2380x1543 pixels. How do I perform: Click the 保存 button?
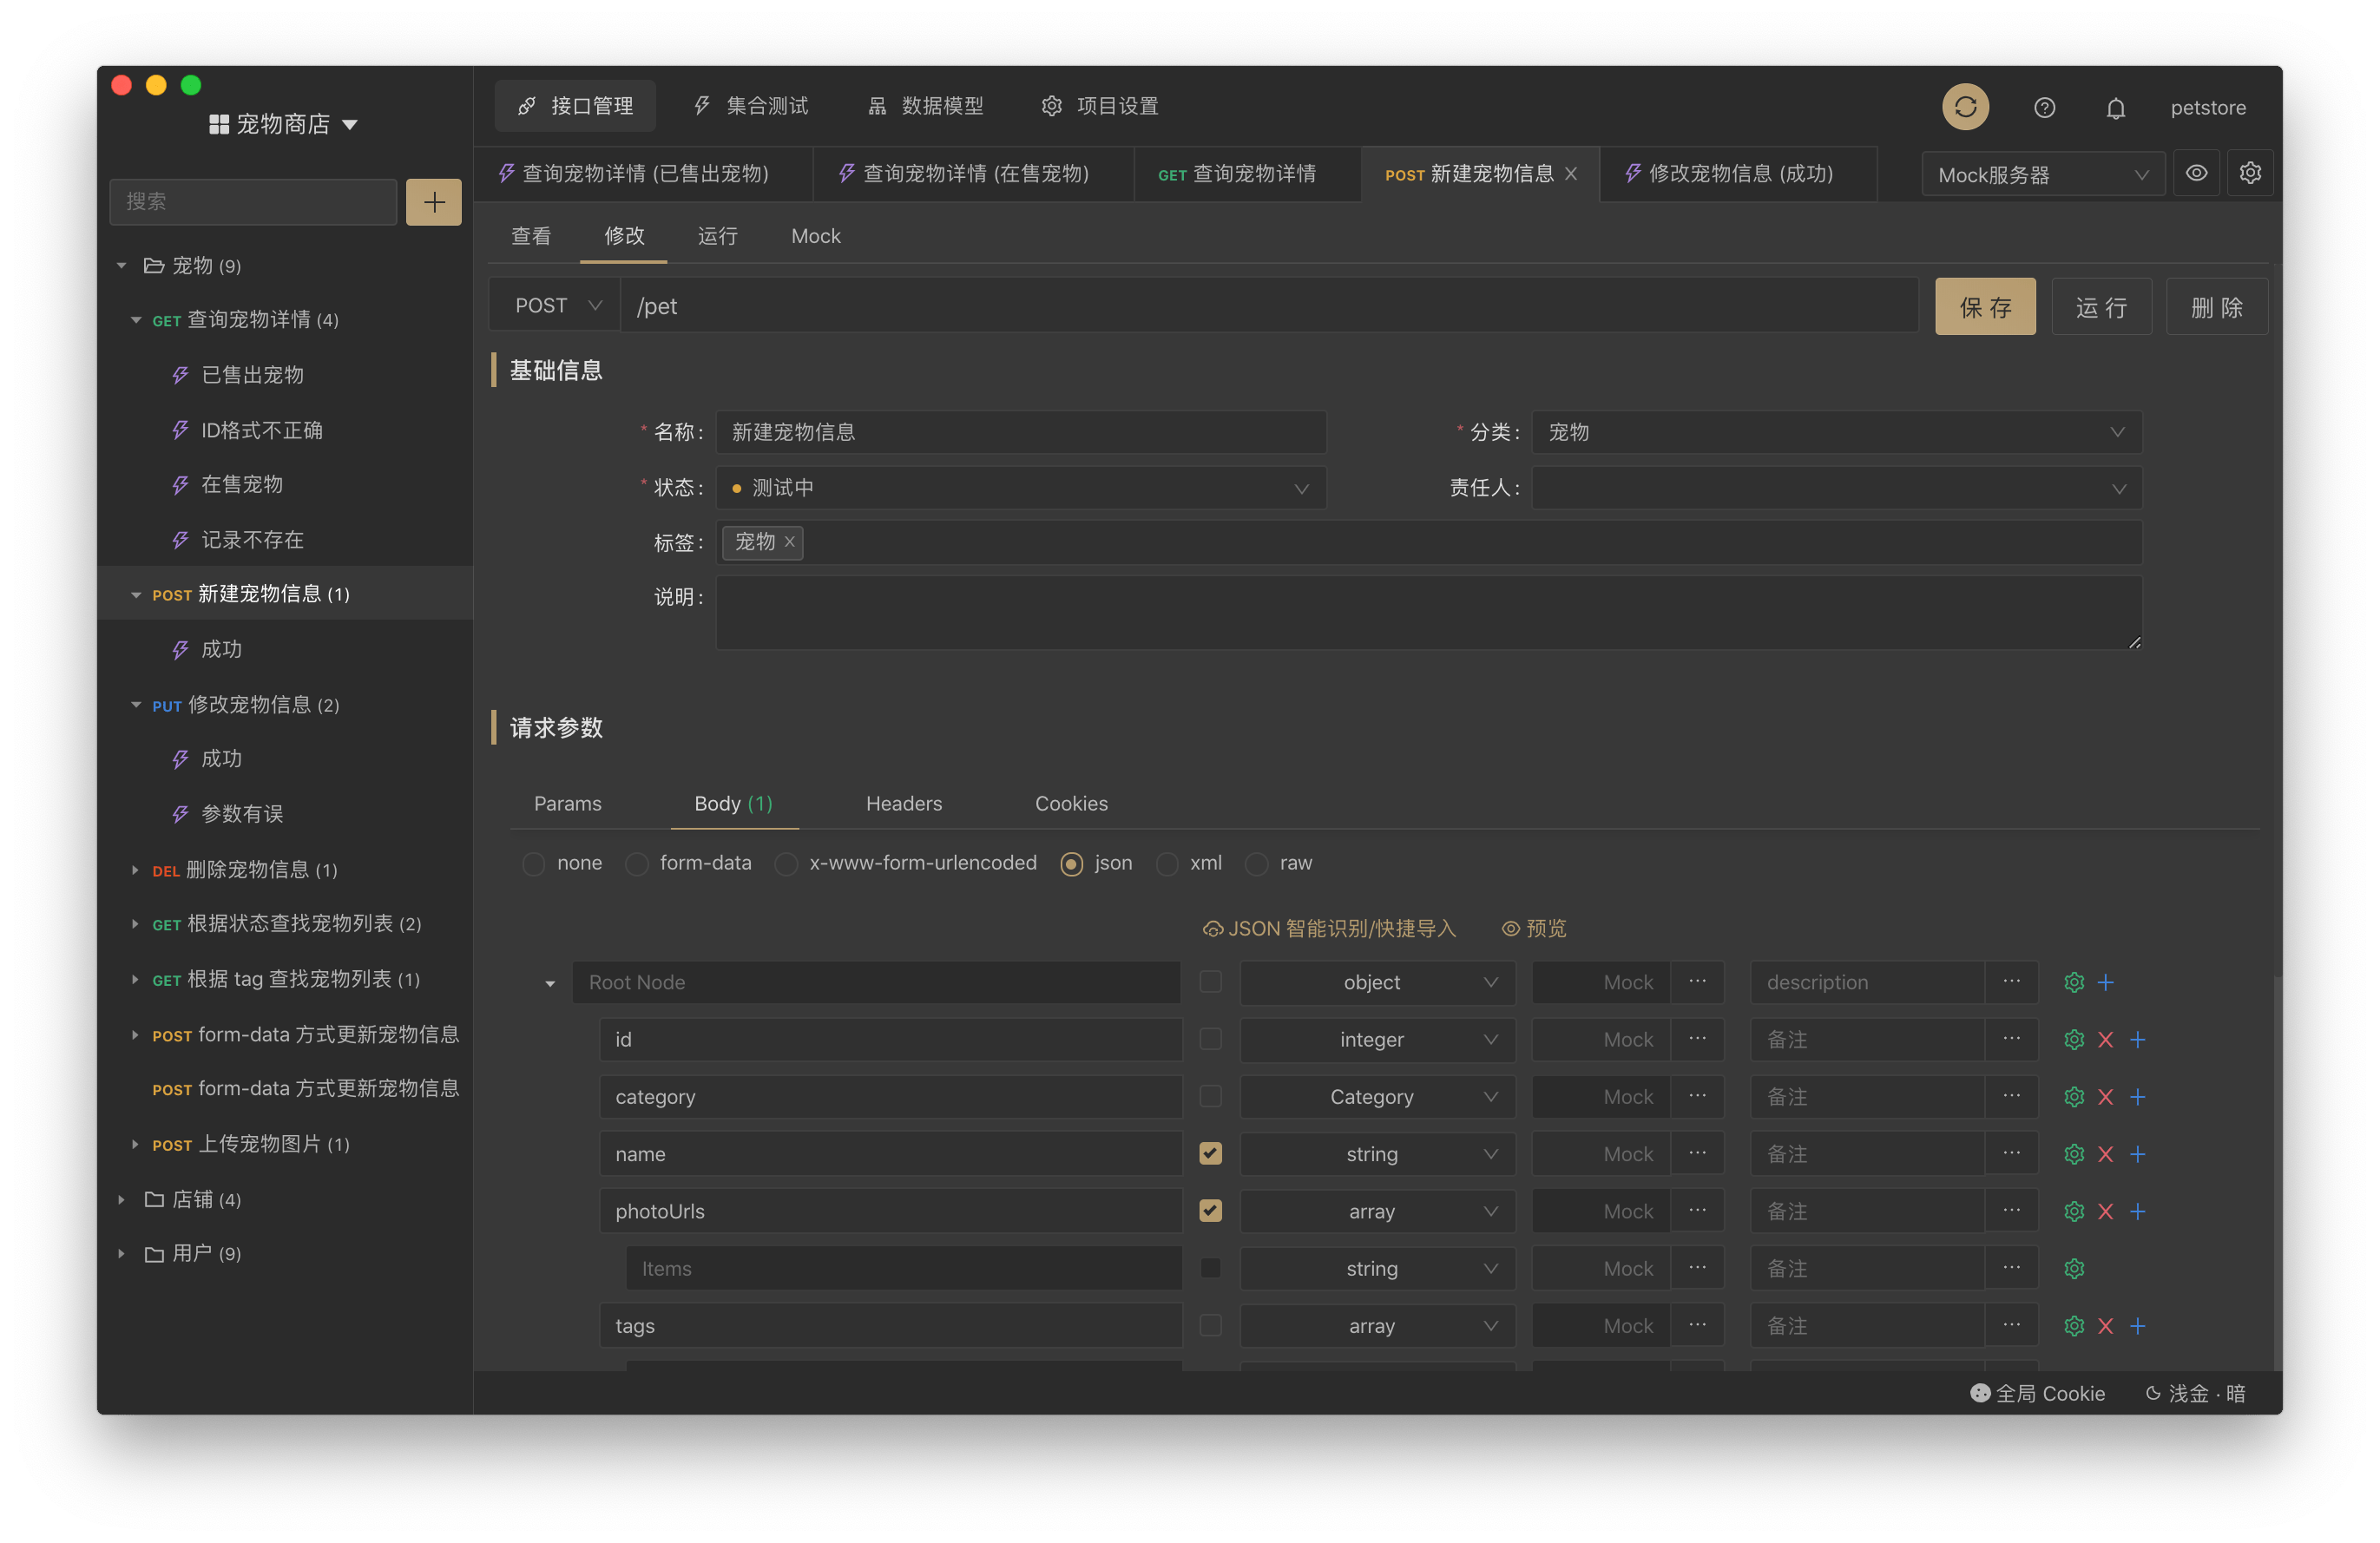(1985, 306)
